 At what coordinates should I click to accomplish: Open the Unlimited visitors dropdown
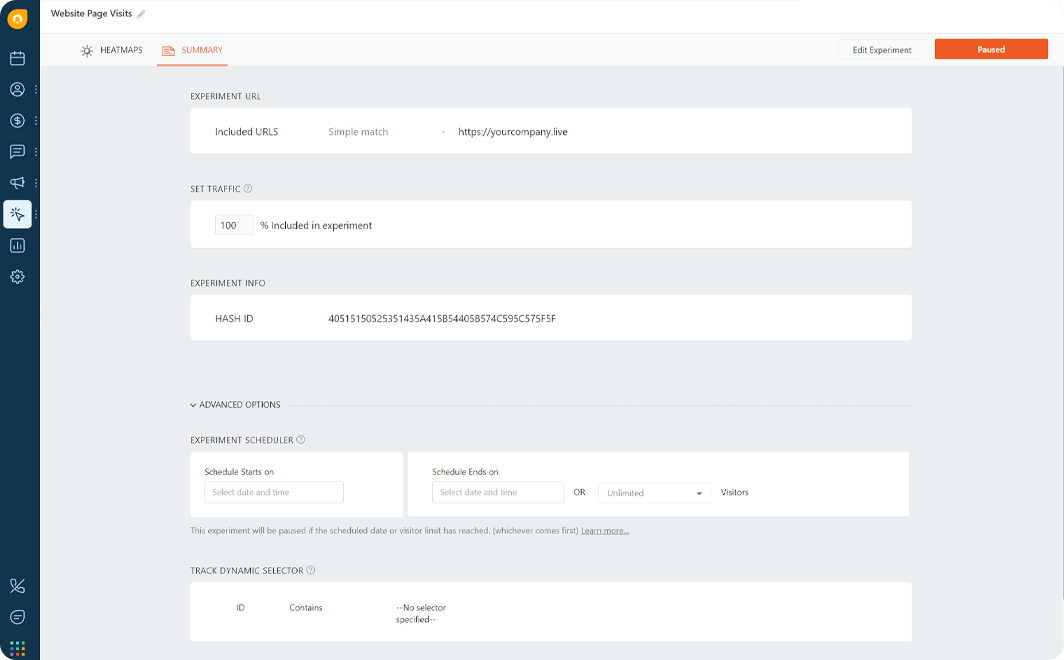(x=654, y=492)
